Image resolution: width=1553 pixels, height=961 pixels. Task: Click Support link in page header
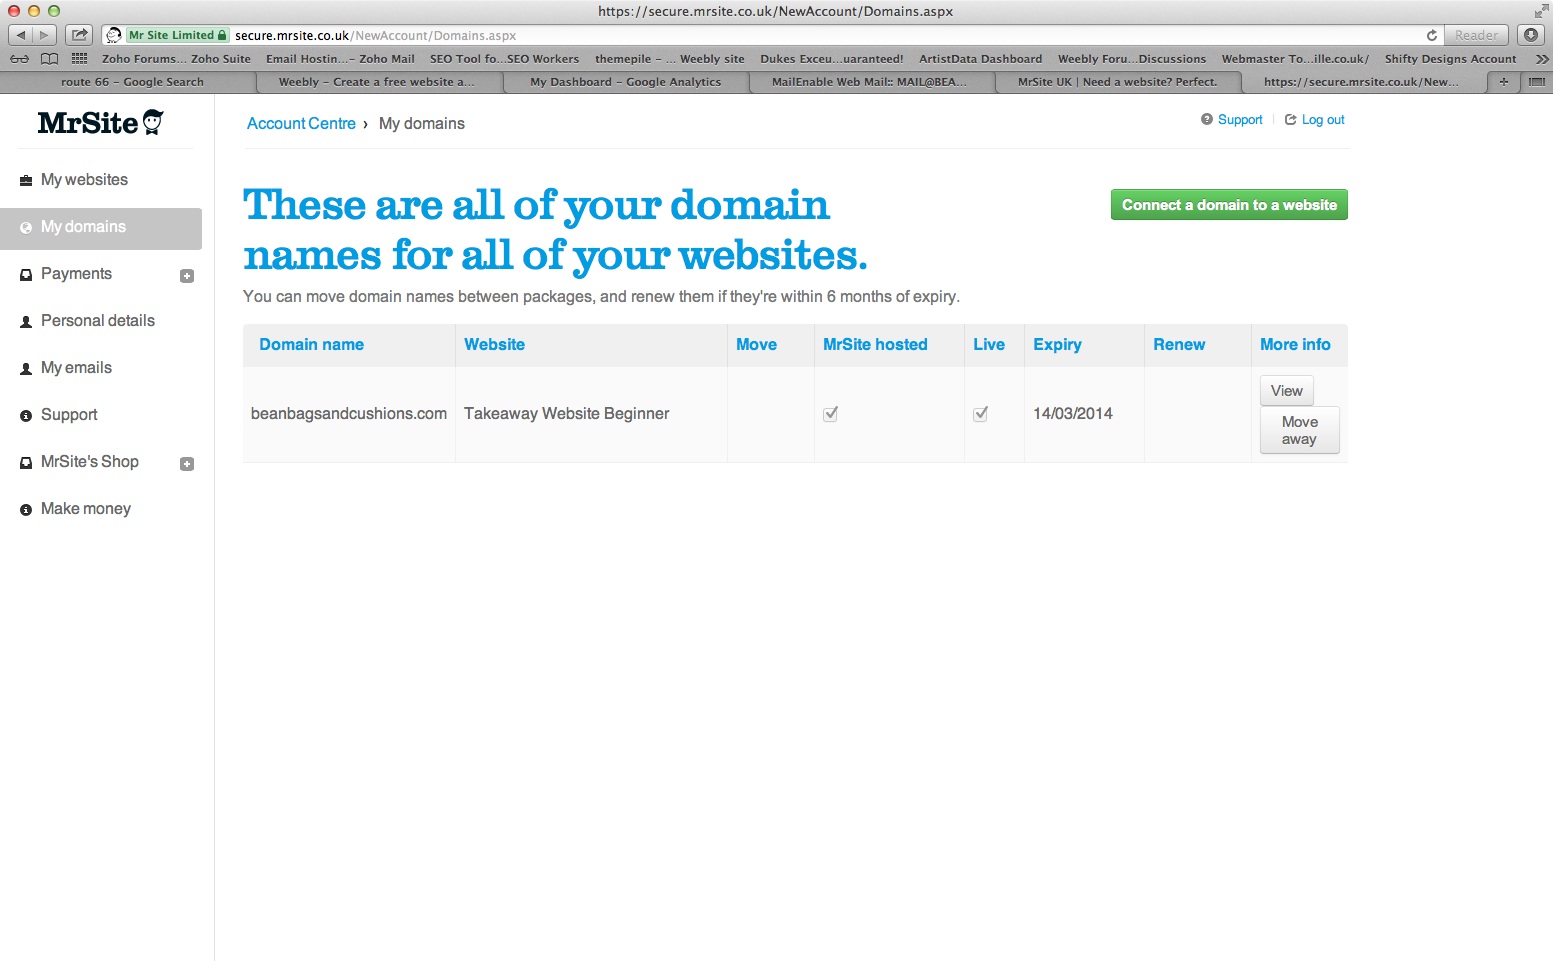(1240, 119)
